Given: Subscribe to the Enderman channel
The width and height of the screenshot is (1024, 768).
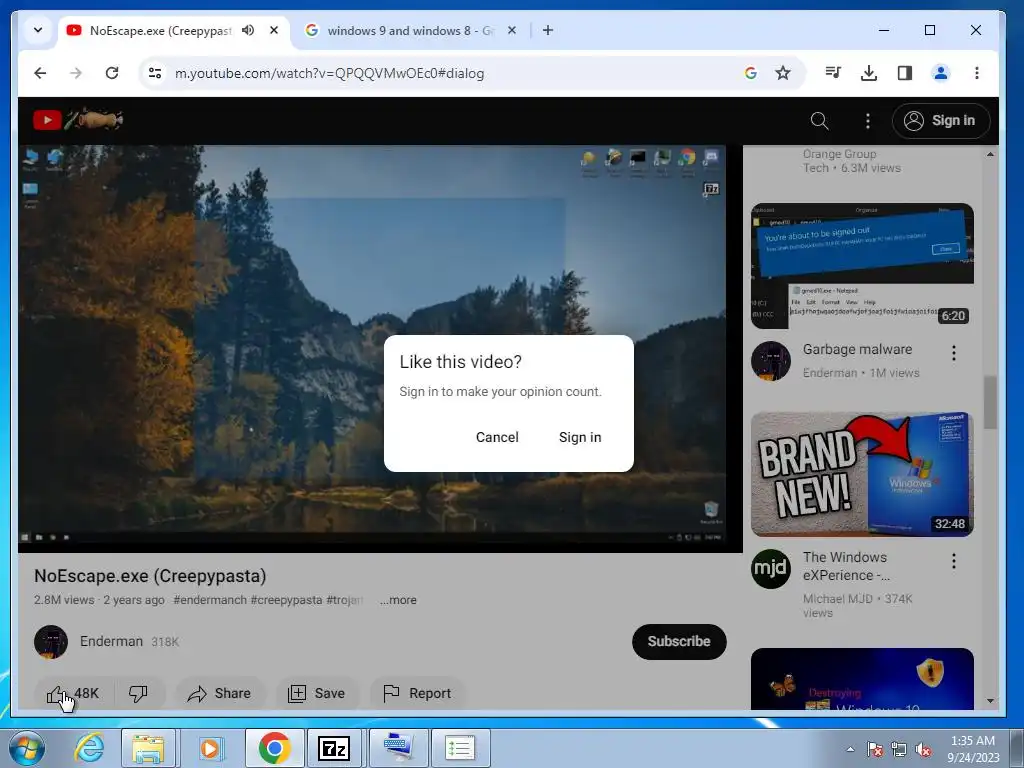Looking at the screenshot, I should [x=679, y=642].
